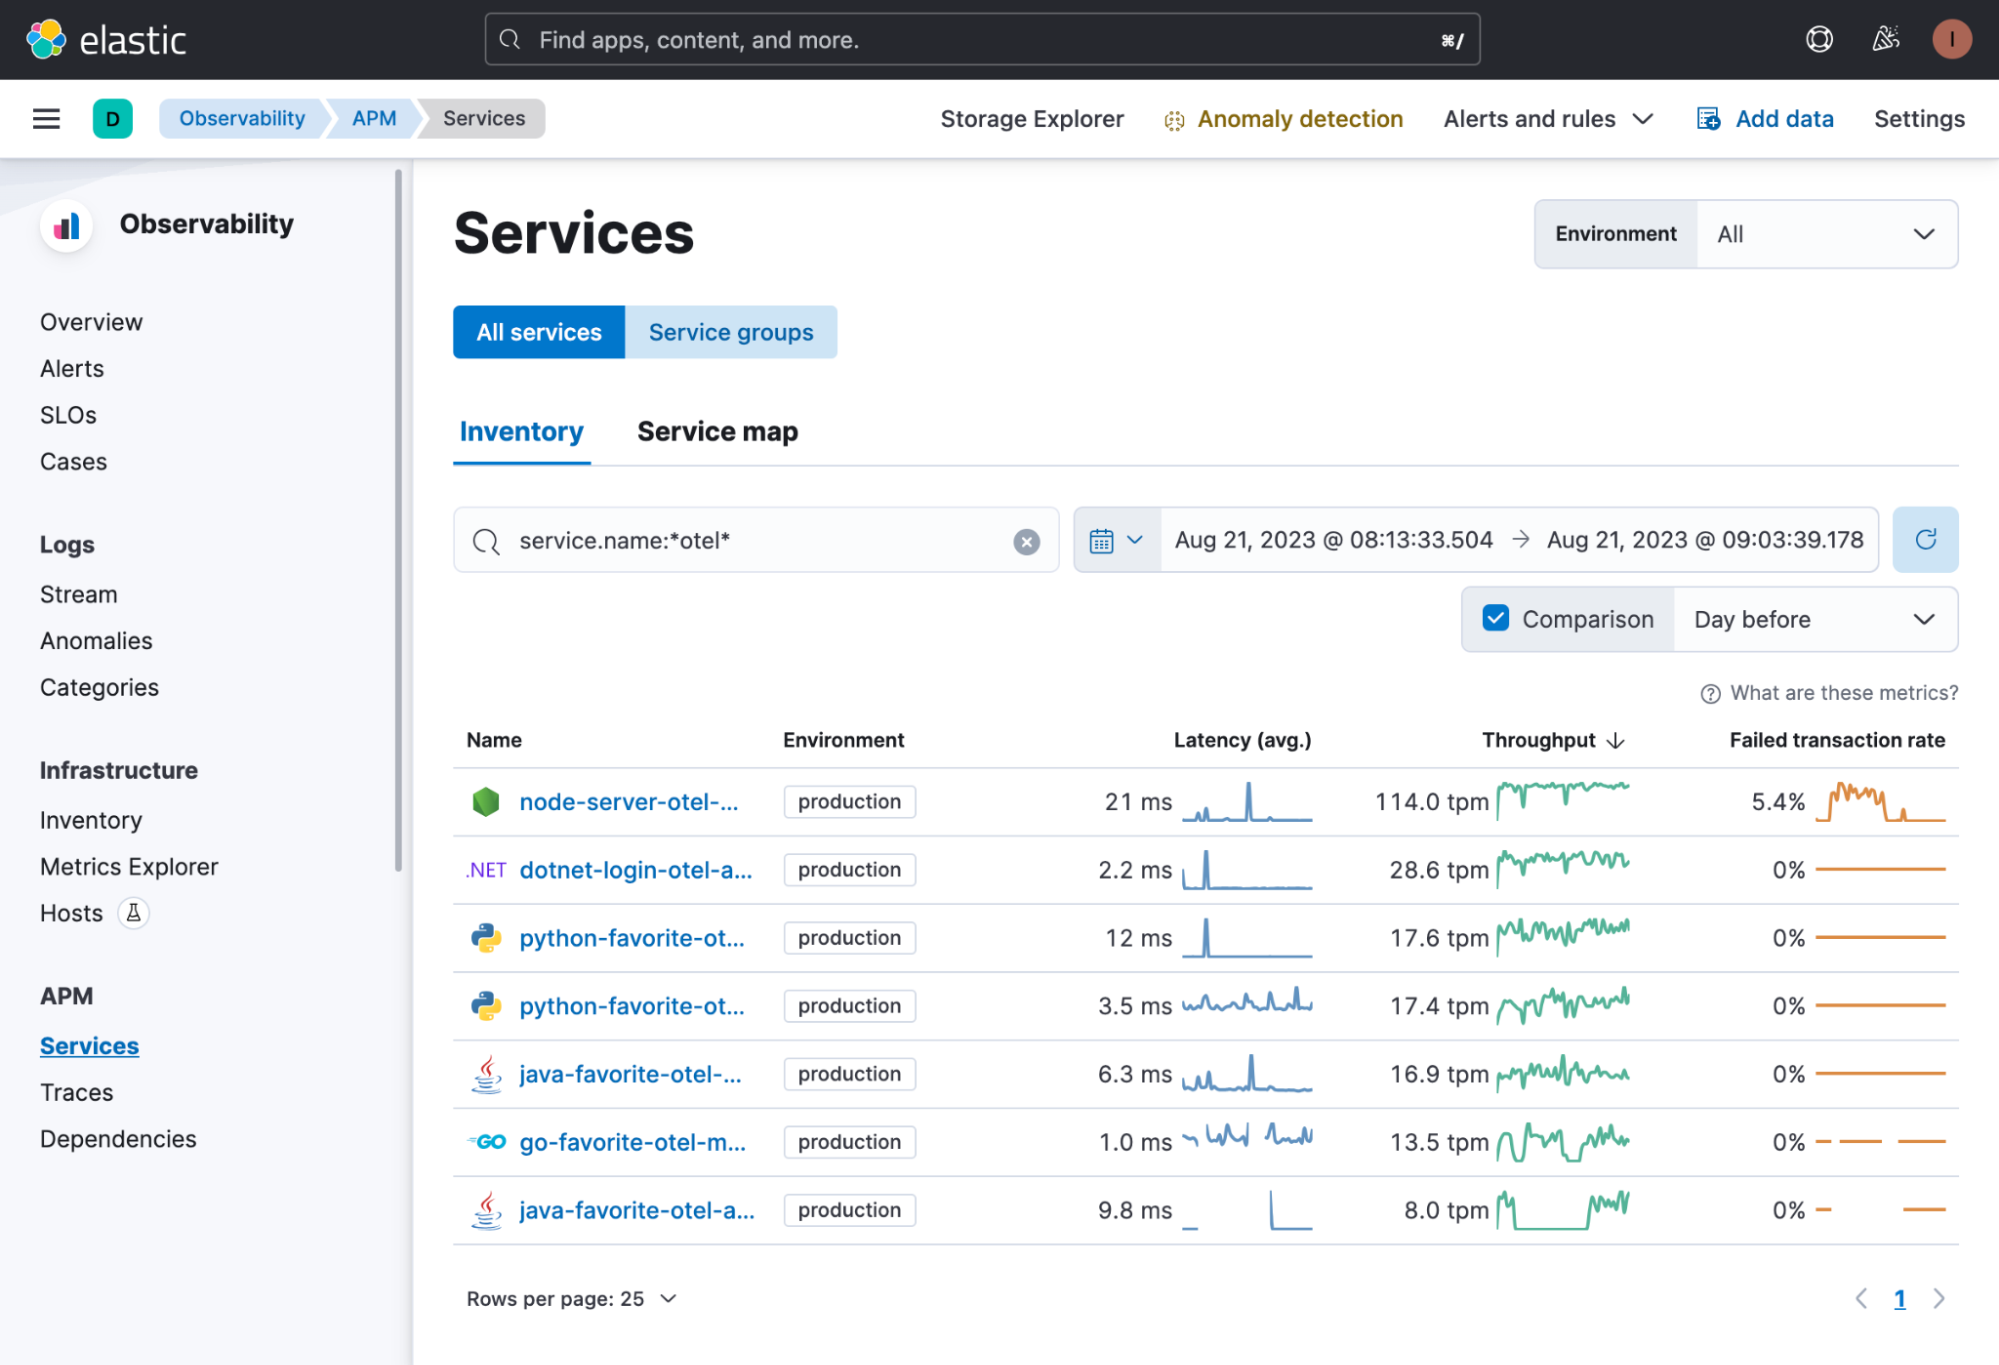Click the Go go-favorite-otel service icon

[489, 1140]
